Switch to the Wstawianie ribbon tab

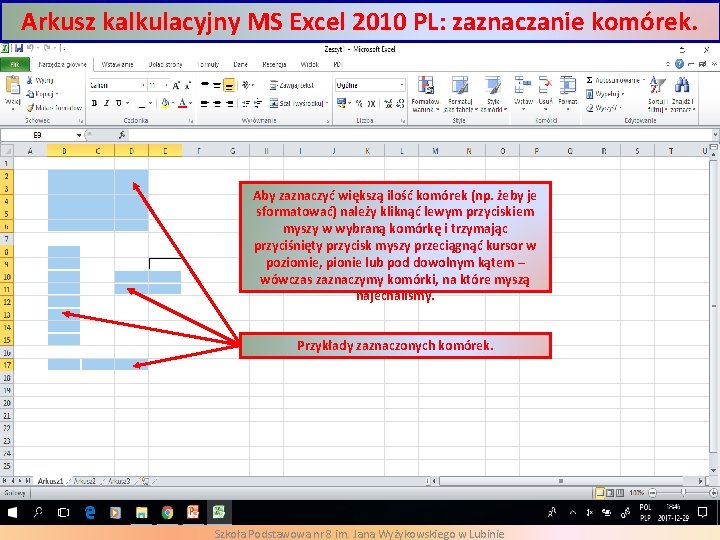tap(117, 64)
